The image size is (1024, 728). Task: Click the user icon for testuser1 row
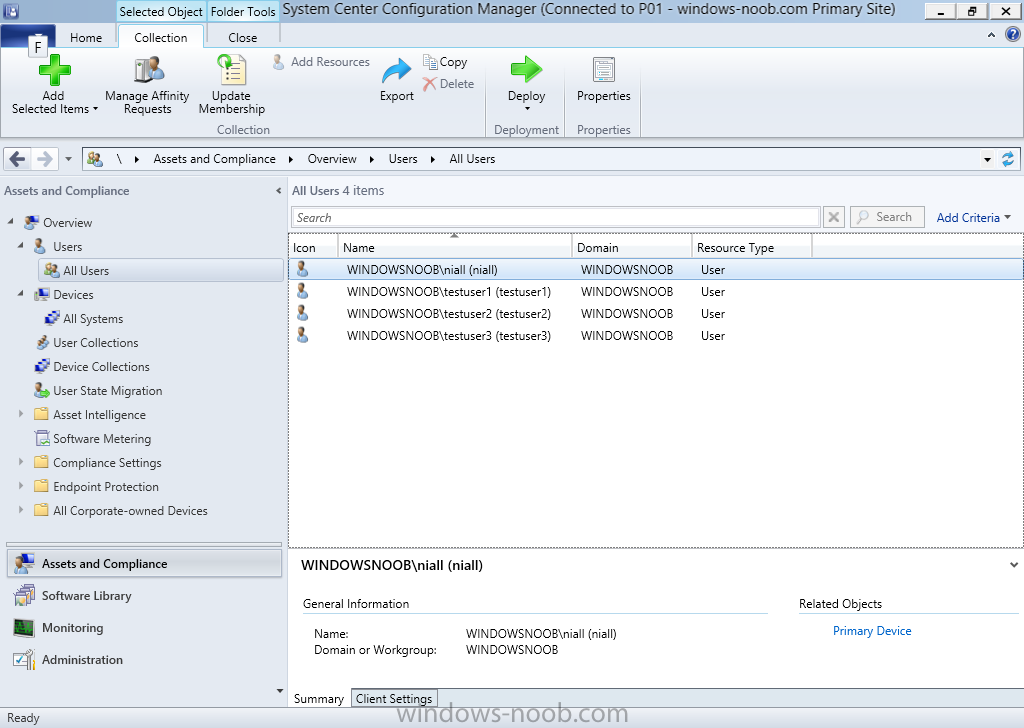302,291
